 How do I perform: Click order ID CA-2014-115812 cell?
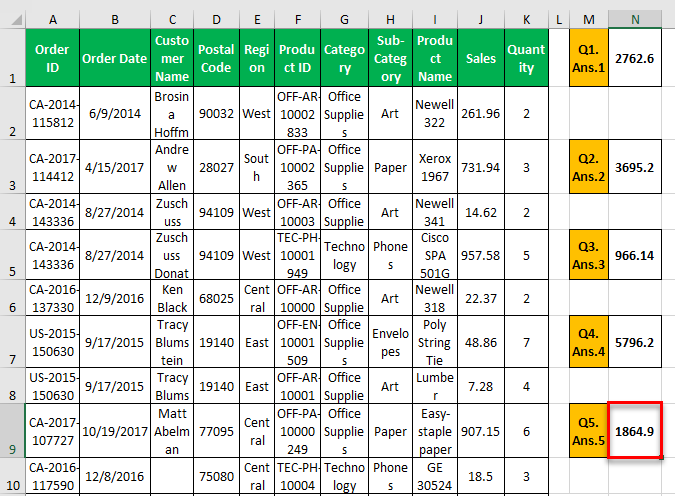pyautogui.click(x=53, y=113)
